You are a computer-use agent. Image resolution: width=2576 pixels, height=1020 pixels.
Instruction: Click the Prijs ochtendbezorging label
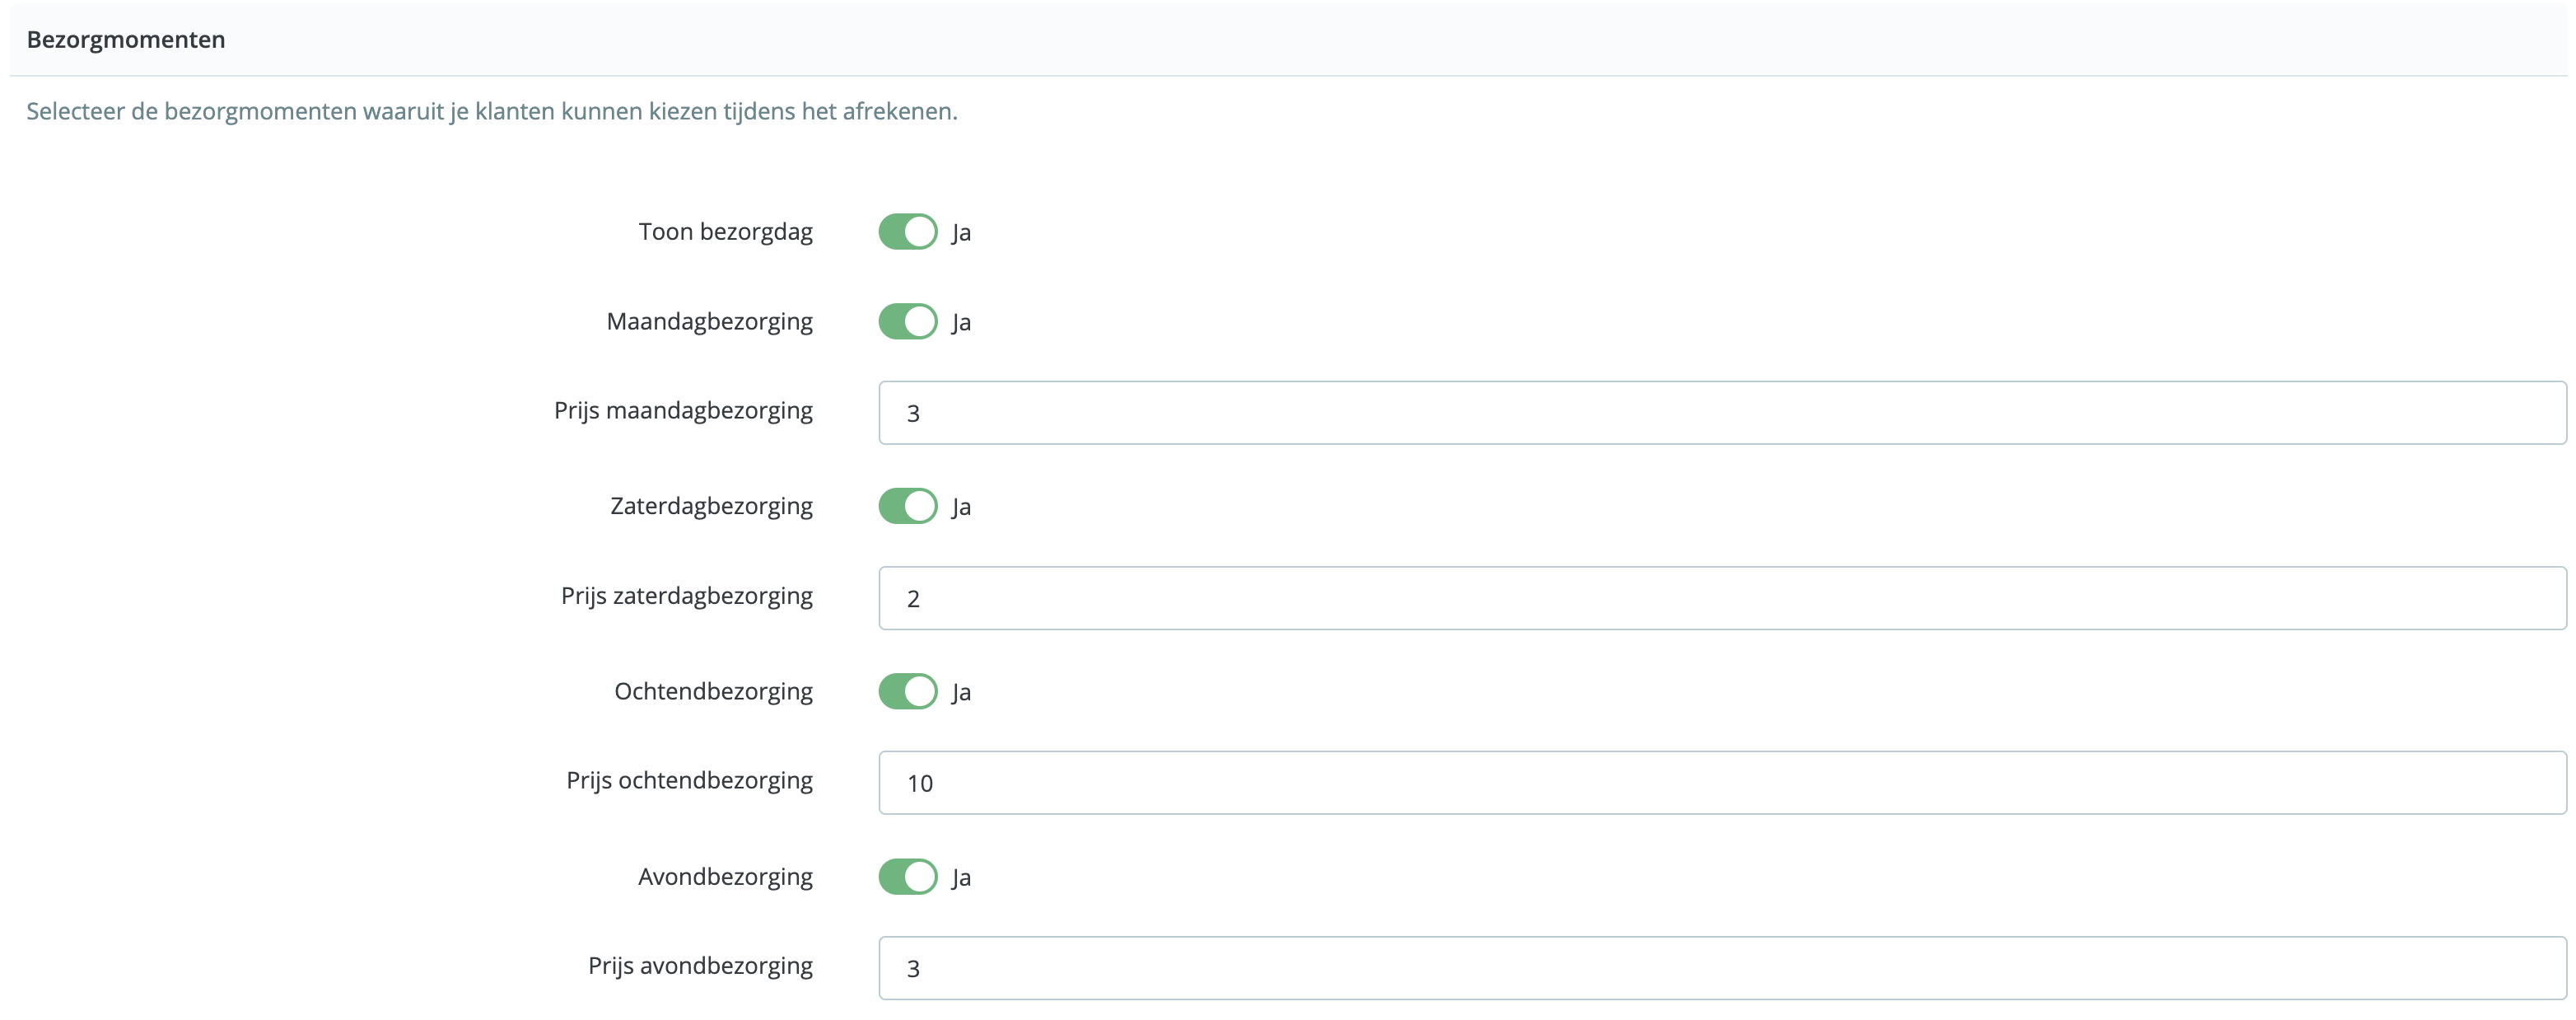pos(689,780)
